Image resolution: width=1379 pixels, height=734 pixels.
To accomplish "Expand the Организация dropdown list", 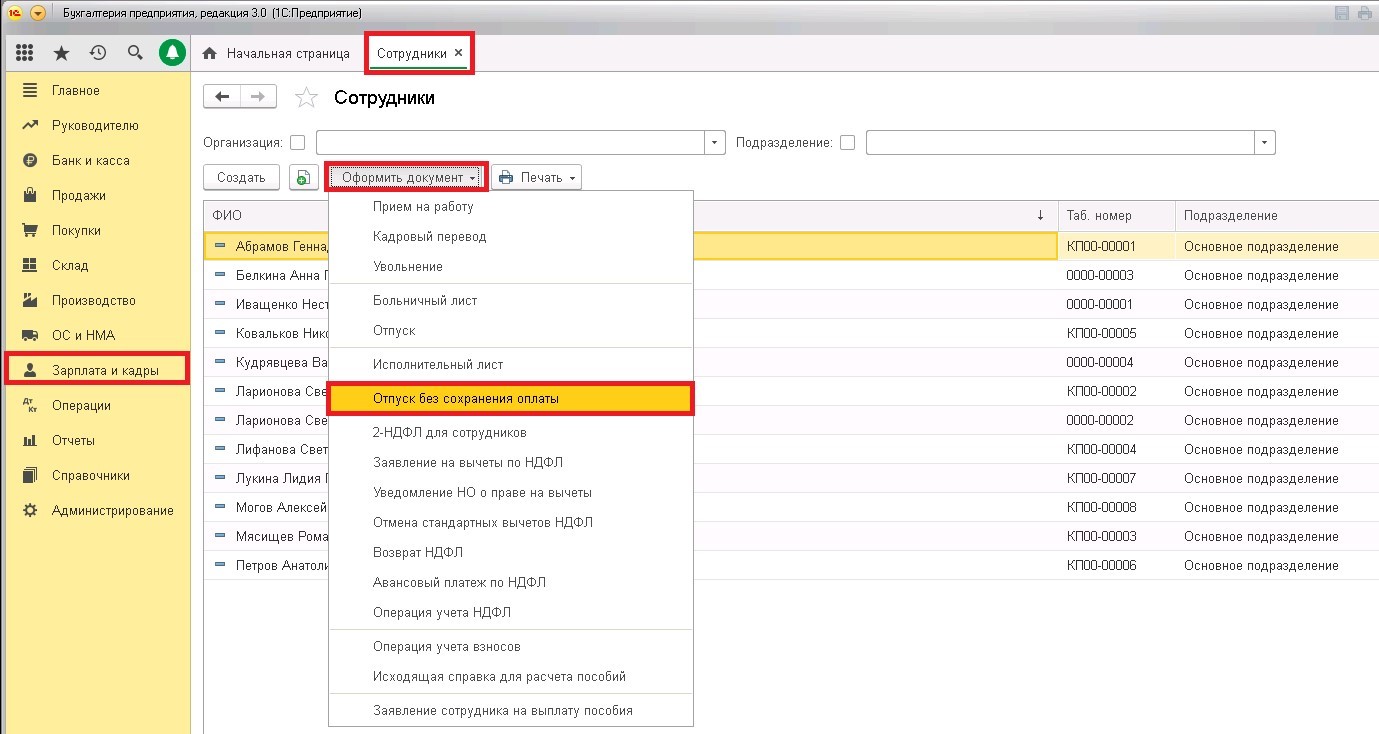I will pos(715,143).
